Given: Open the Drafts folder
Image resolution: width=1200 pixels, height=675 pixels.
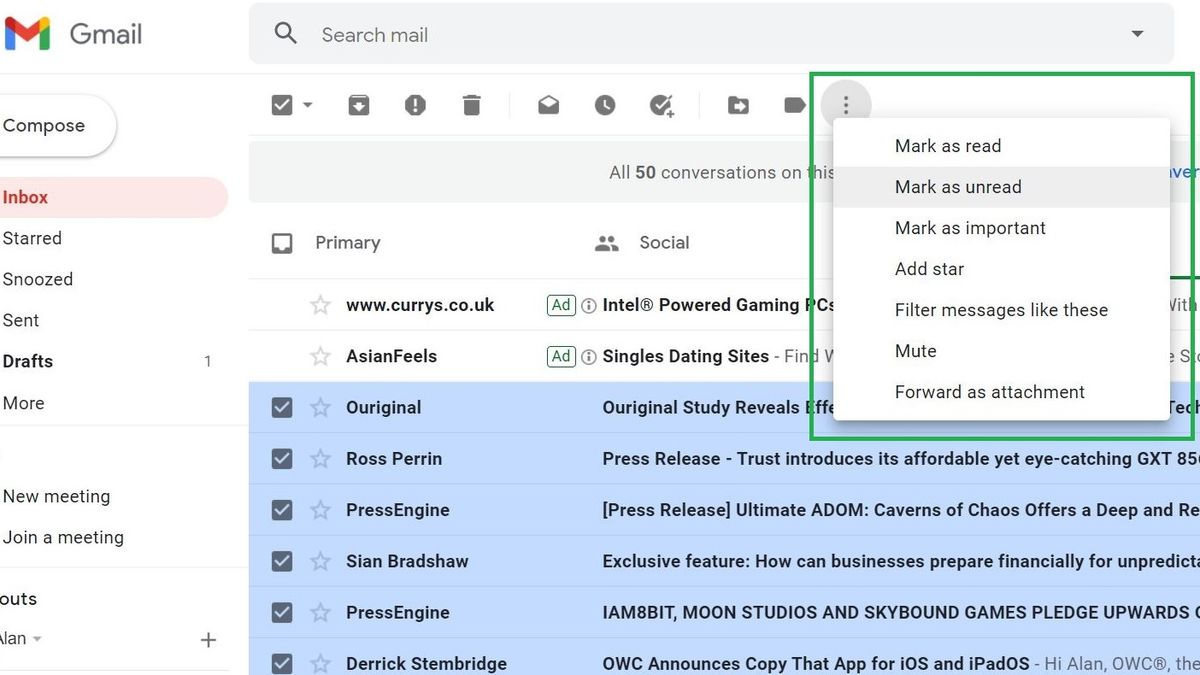Looking at the screenshot, I should tap(27, 361).
